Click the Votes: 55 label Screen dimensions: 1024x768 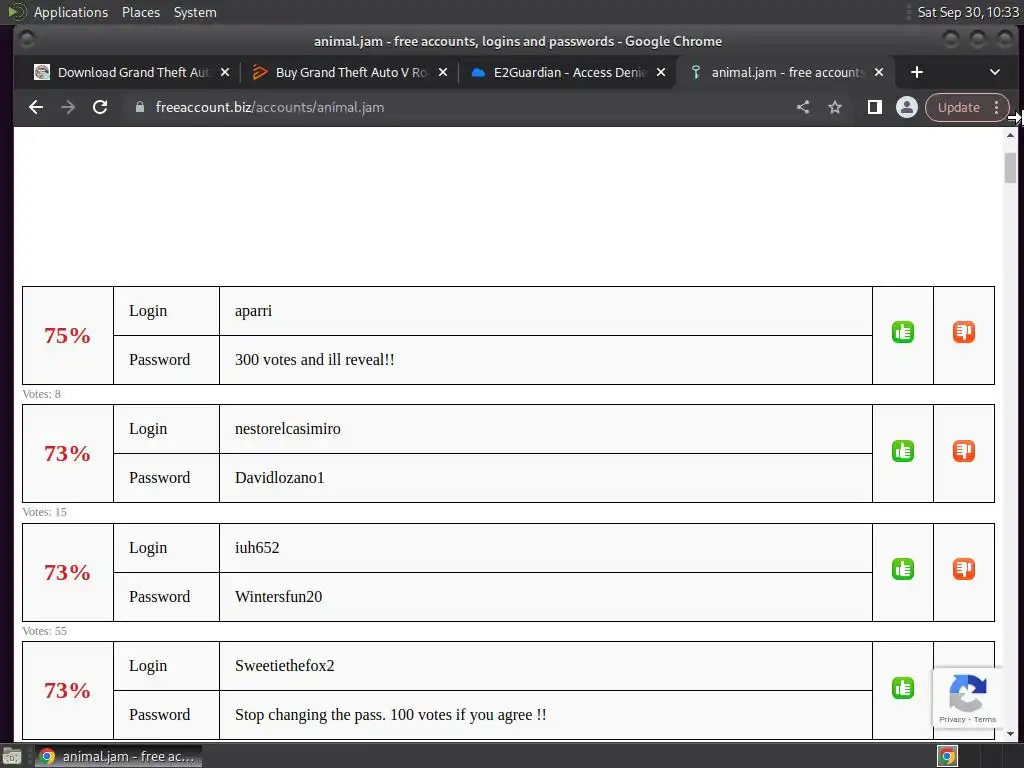click(44, 631)
